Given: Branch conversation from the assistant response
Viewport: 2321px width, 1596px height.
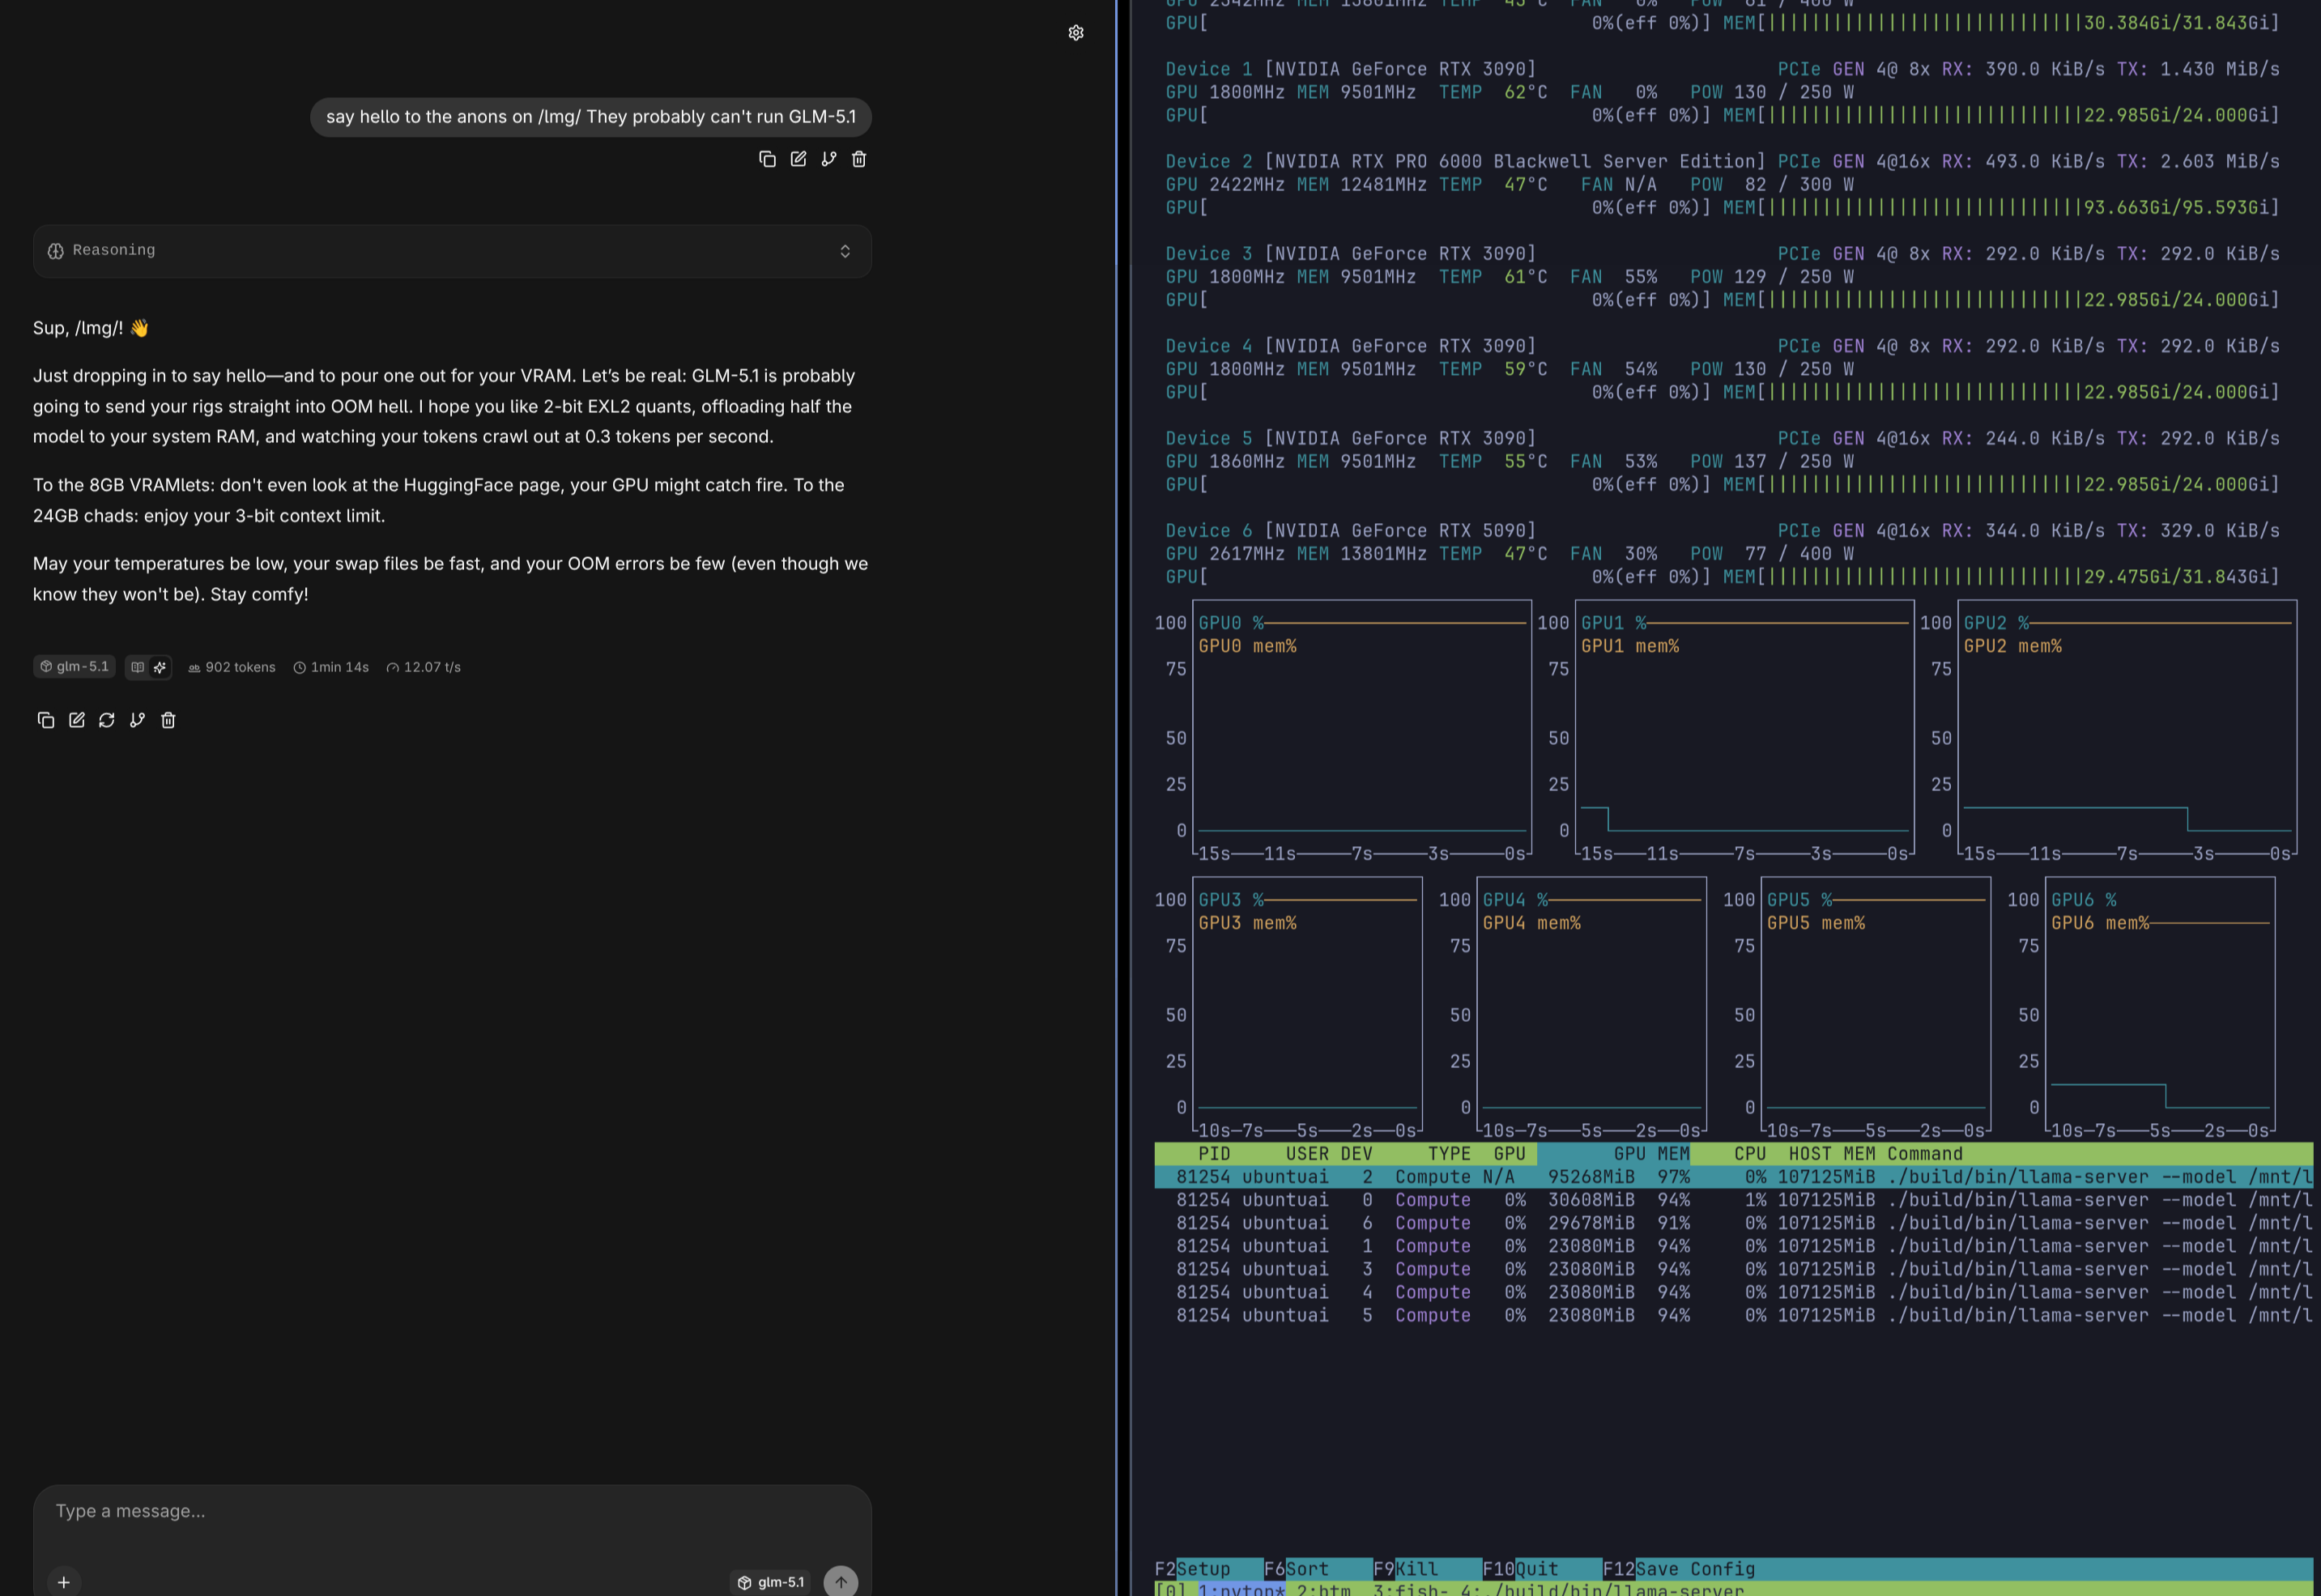Looking at the screenshot, I should point(137,720).
